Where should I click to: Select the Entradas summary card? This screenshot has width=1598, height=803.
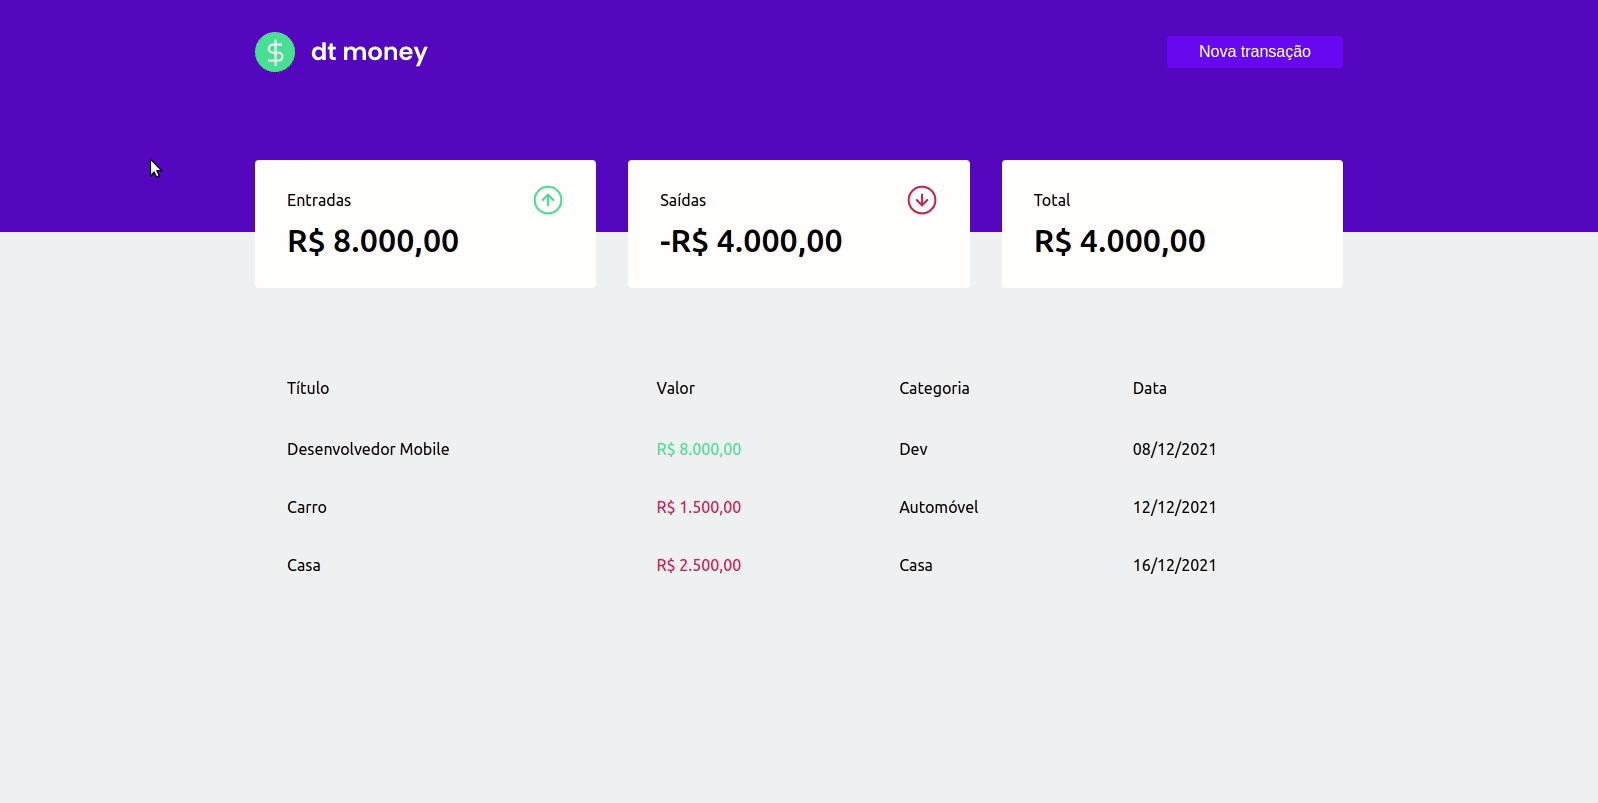tap(425, 223)
